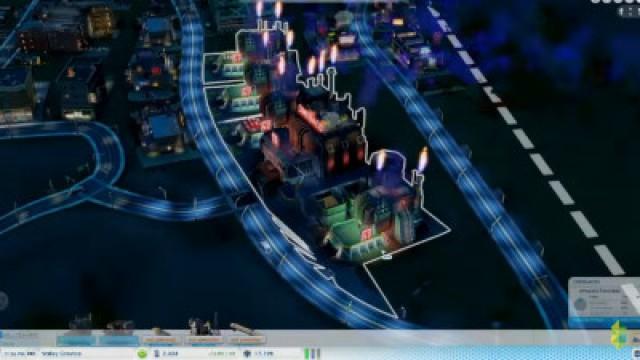This screenshot has height=360, width=640.
Task: Select the long pipe-shaped building thumbnail
Action: coord(246,333)
